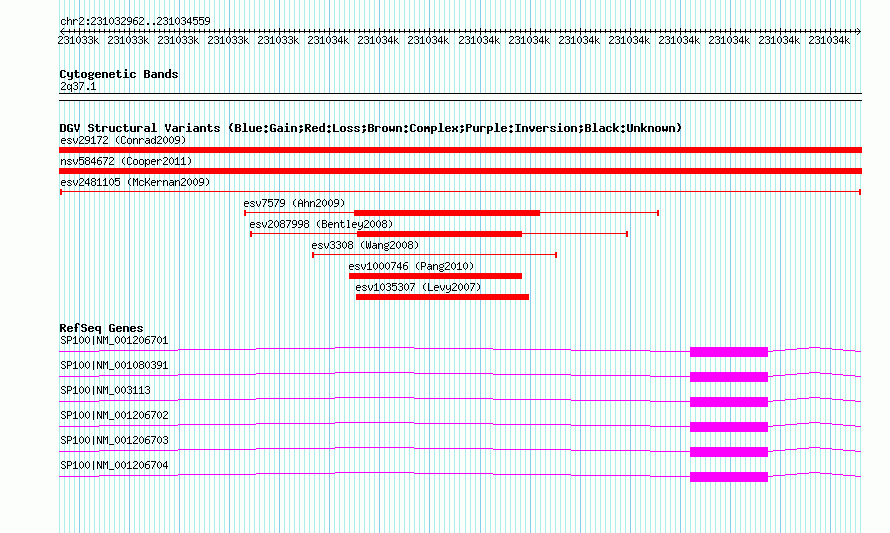The image size is (890, 533).
Task: Click the right arrowhead of the coordinate ruler
Action: tap(859, 31)
